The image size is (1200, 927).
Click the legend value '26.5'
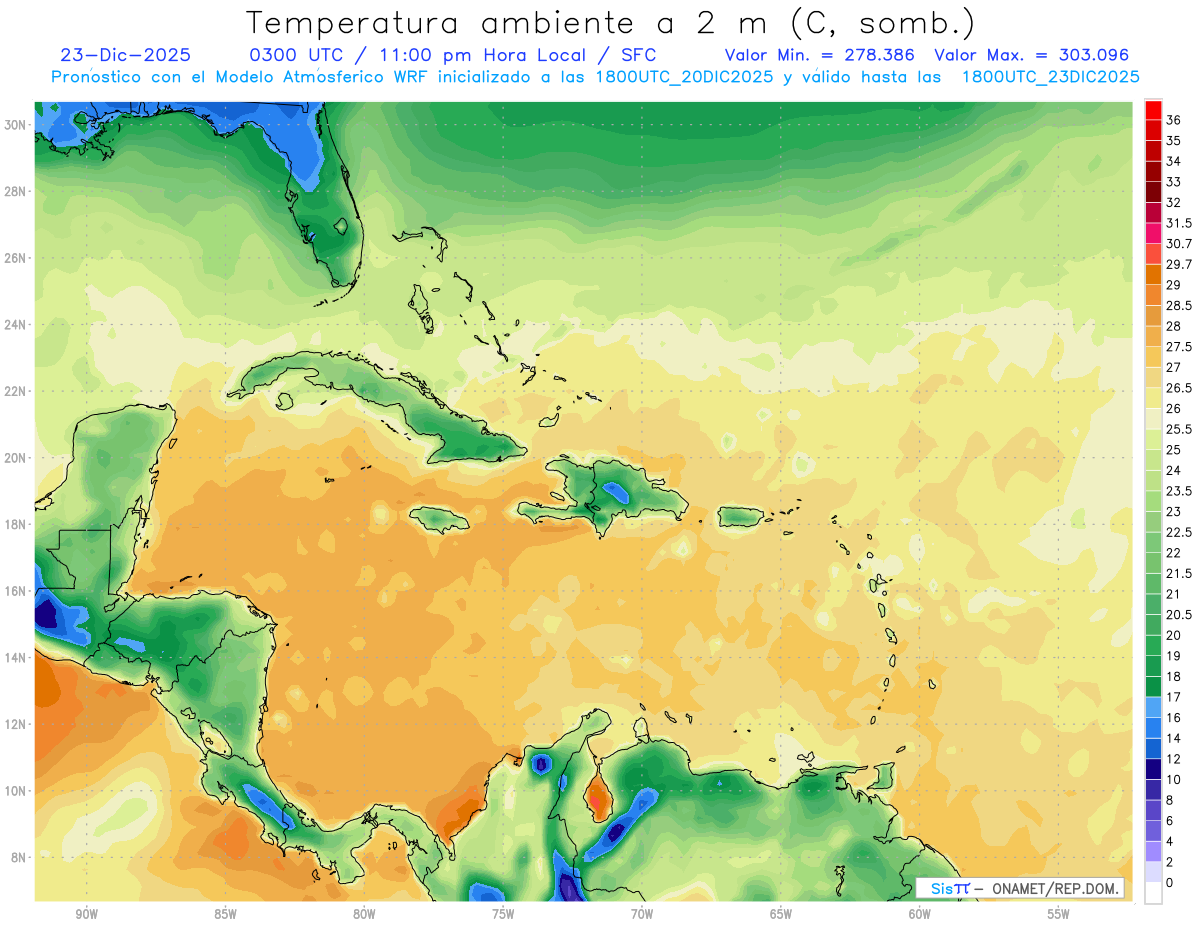pyautogui.click(x=1179, y=388)
